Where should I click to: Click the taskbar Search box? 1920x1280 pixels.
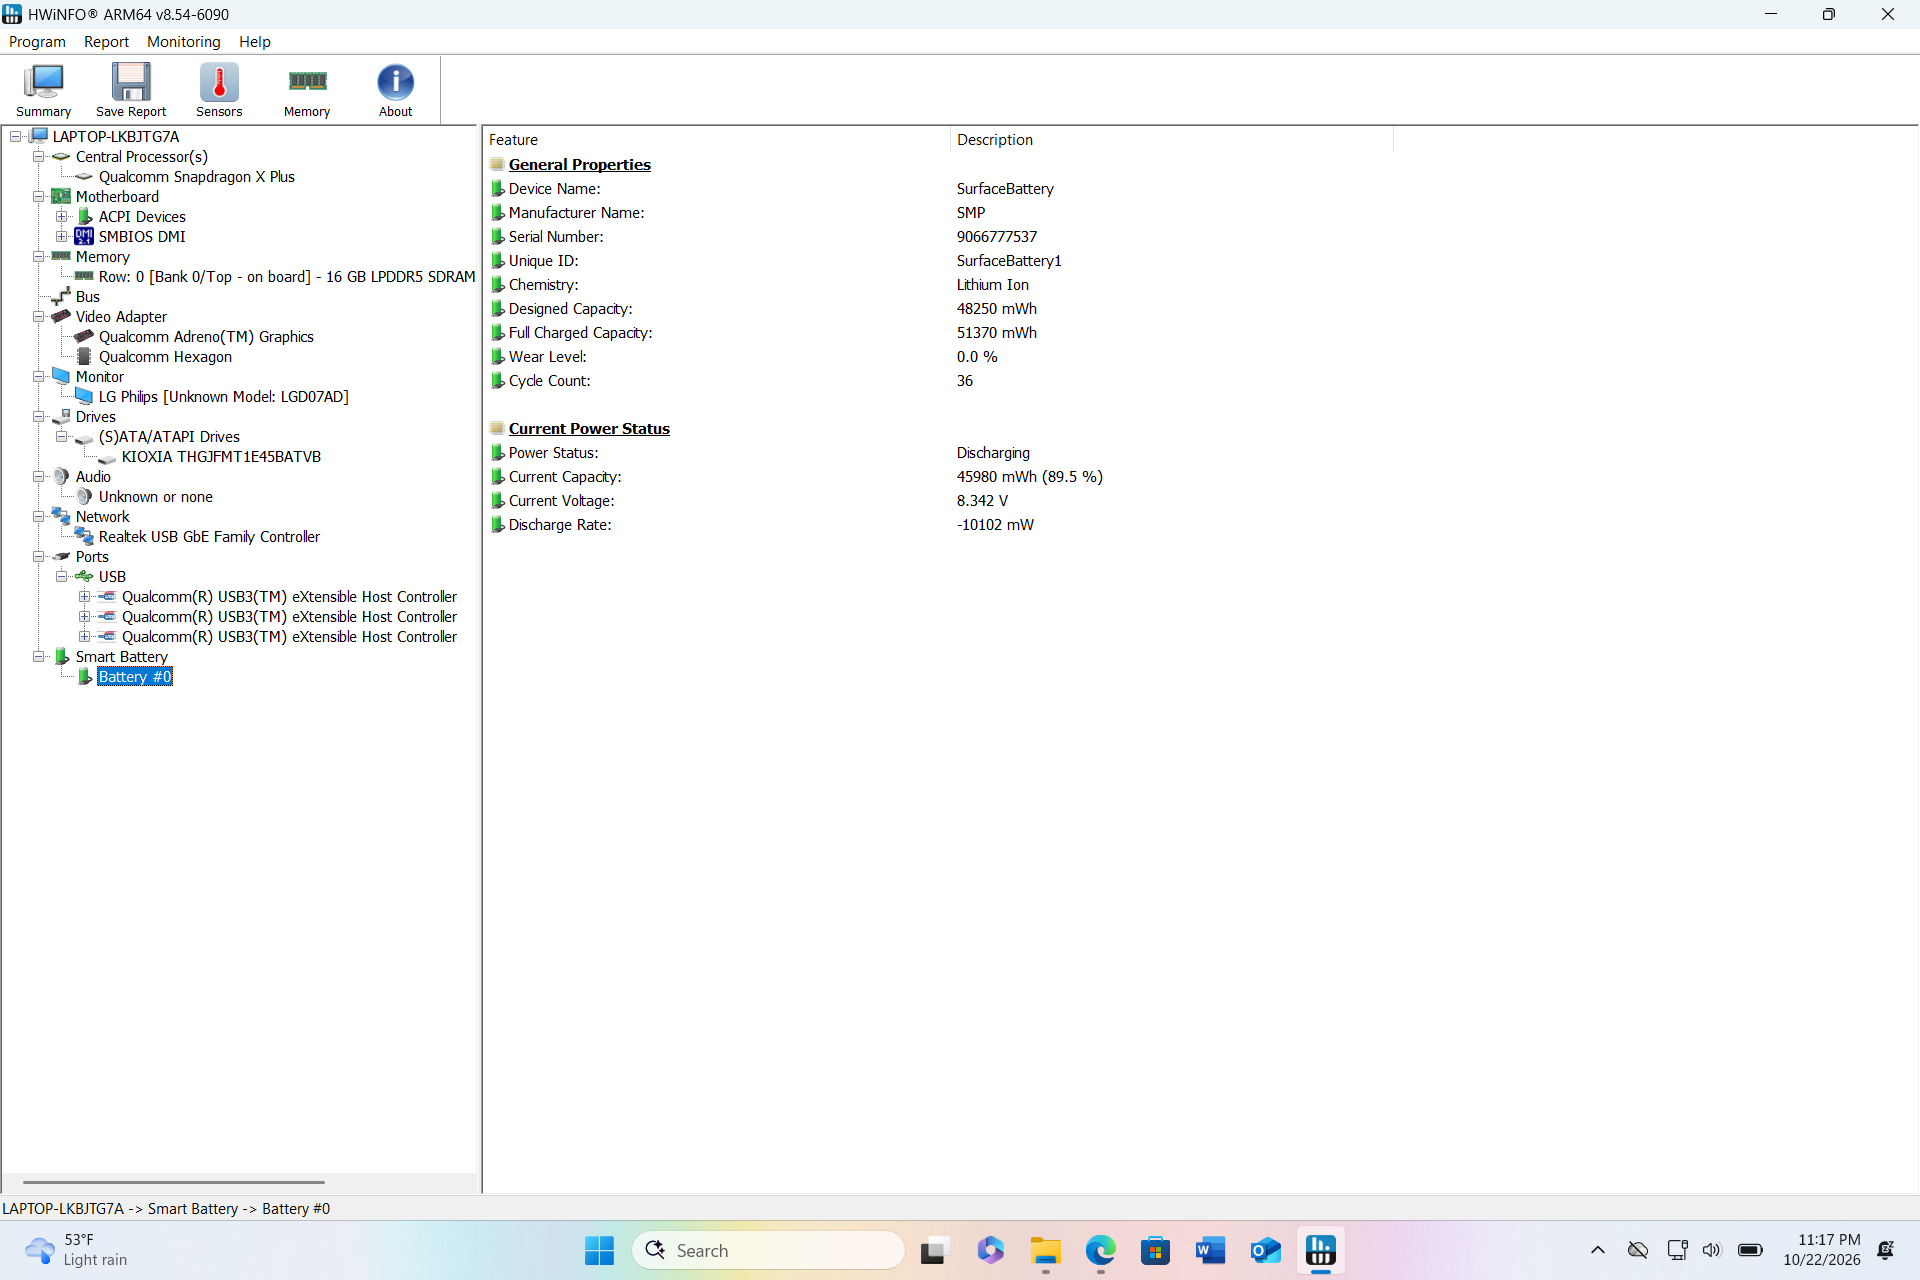[x=768, y=1250]
